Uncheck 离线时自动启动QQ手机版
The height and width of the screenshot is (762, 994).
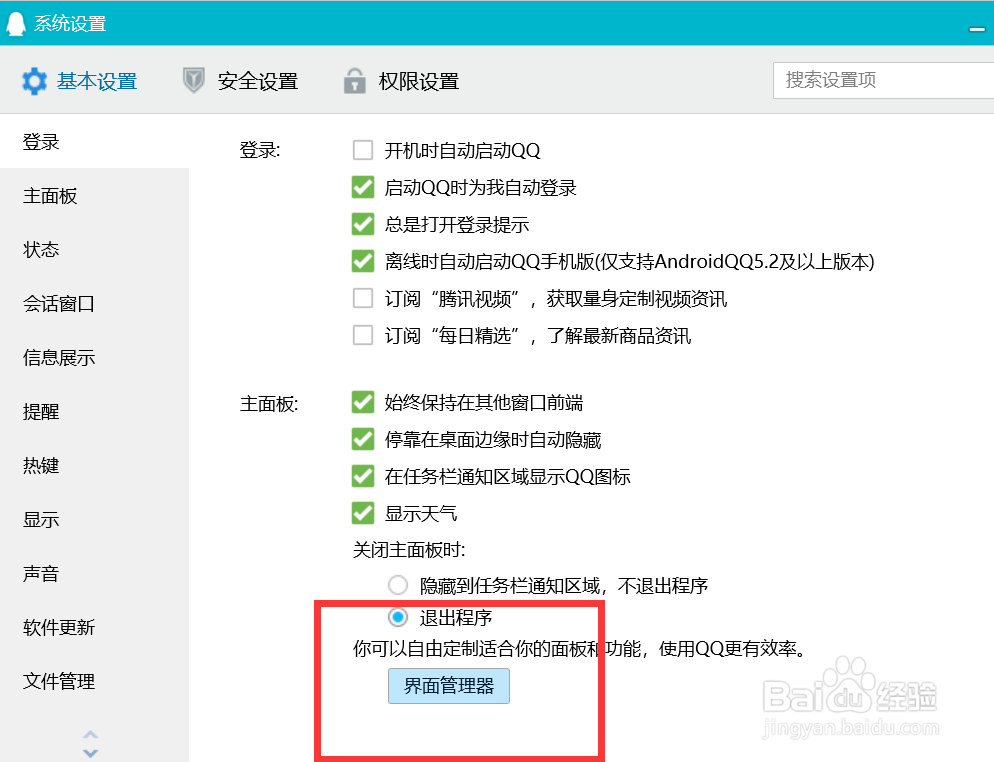tap(363, 261)
